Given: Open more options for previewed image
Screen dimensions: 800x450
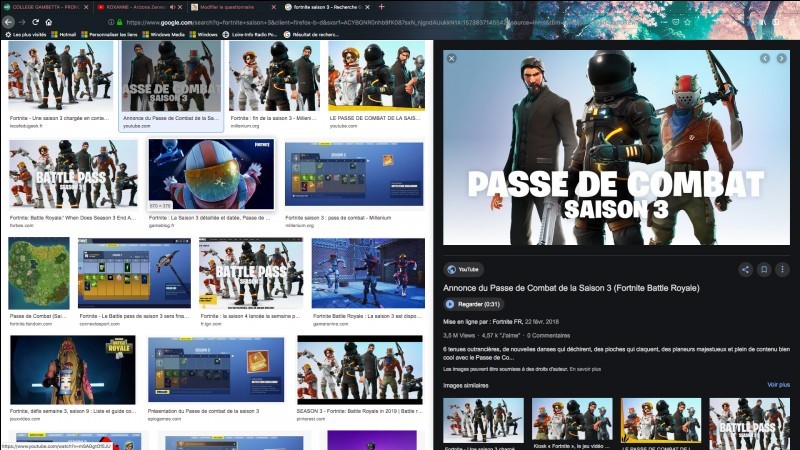Looking at the screenshot, I should tap(782, 269).
